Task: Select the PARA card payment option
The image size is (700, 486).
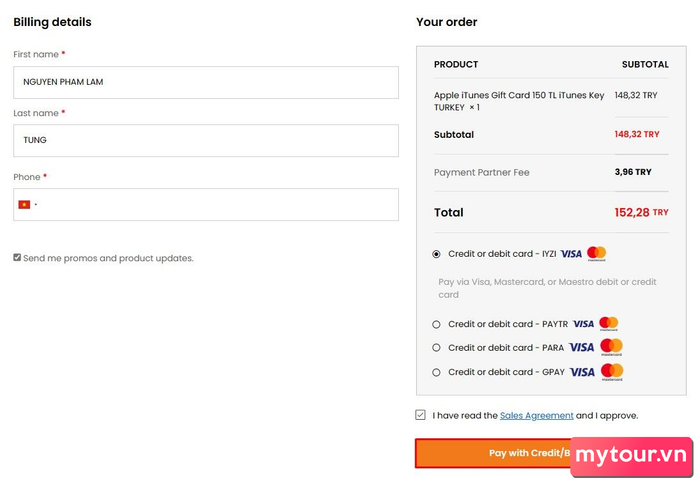Action: (436, 348)
